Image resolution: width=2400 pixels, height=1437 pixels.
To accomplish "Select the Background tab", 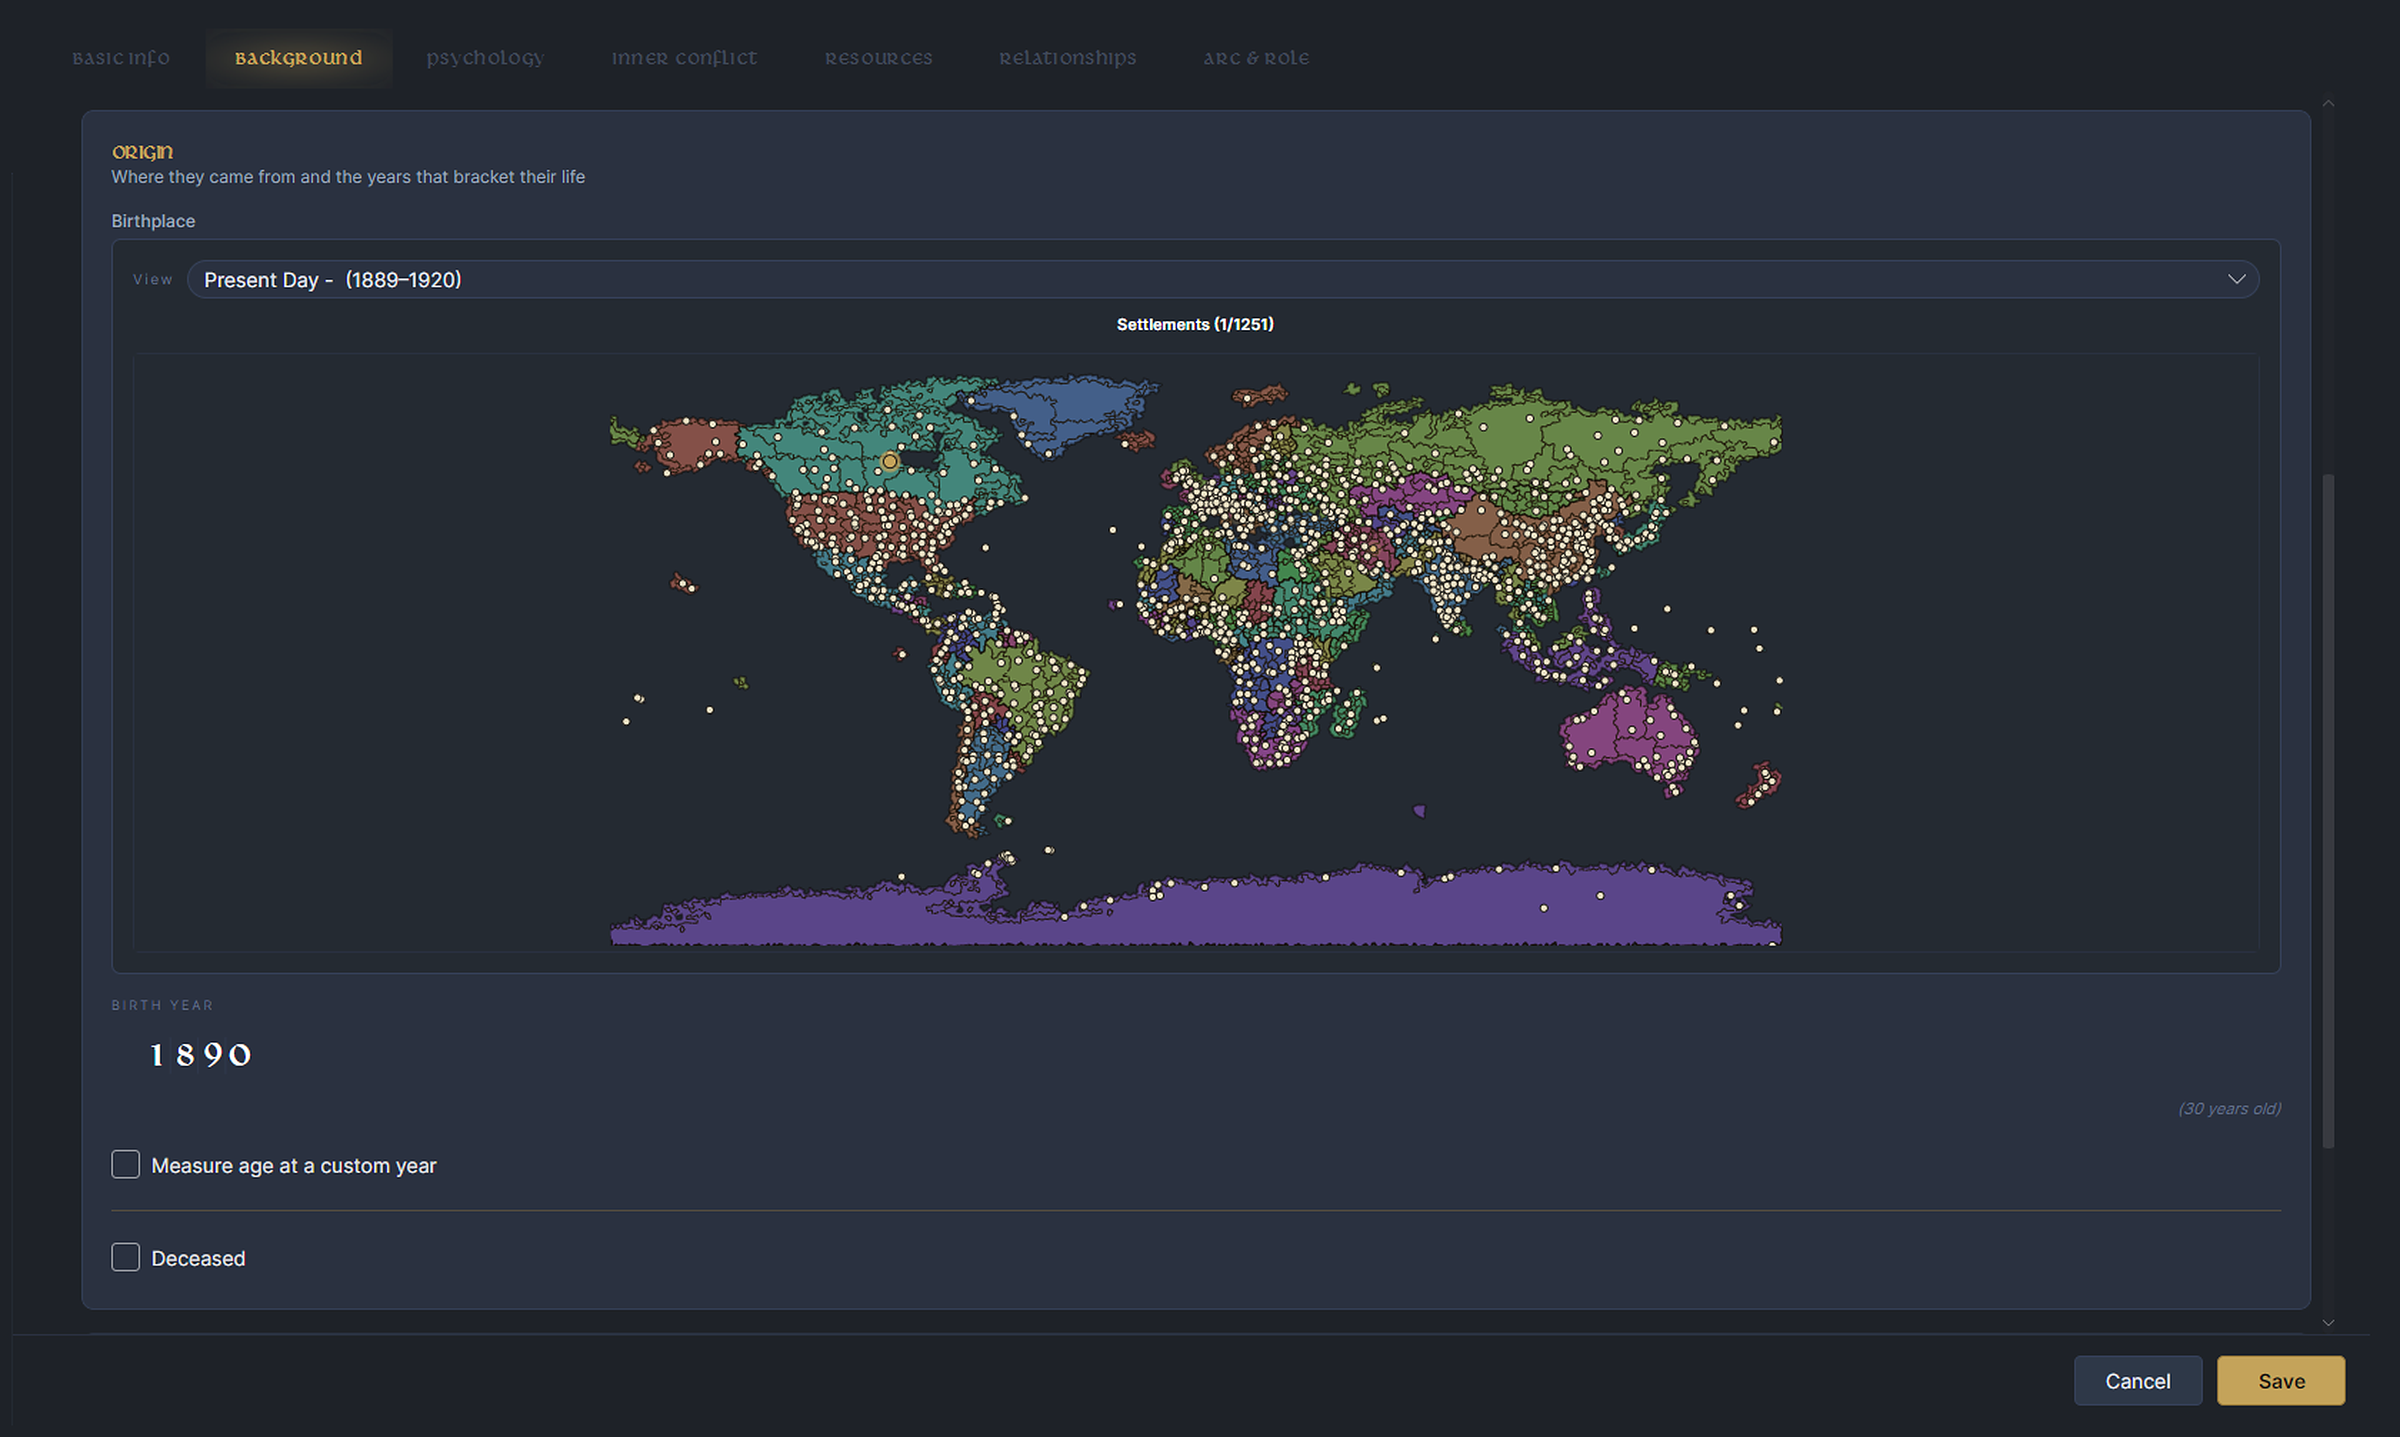I will [x=298, y=58].
